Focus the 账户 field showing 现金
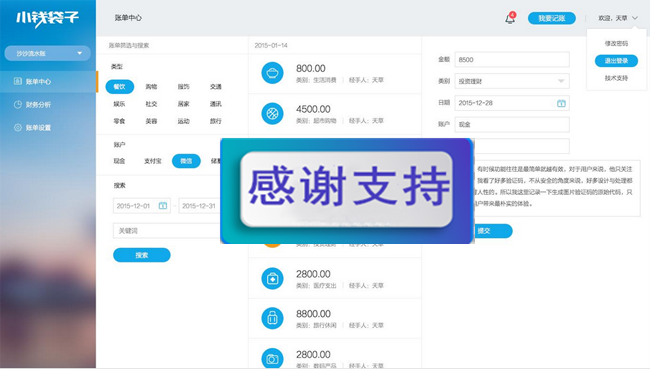The height and width of the screenshot is (371, 650). [x=512, y=124]
